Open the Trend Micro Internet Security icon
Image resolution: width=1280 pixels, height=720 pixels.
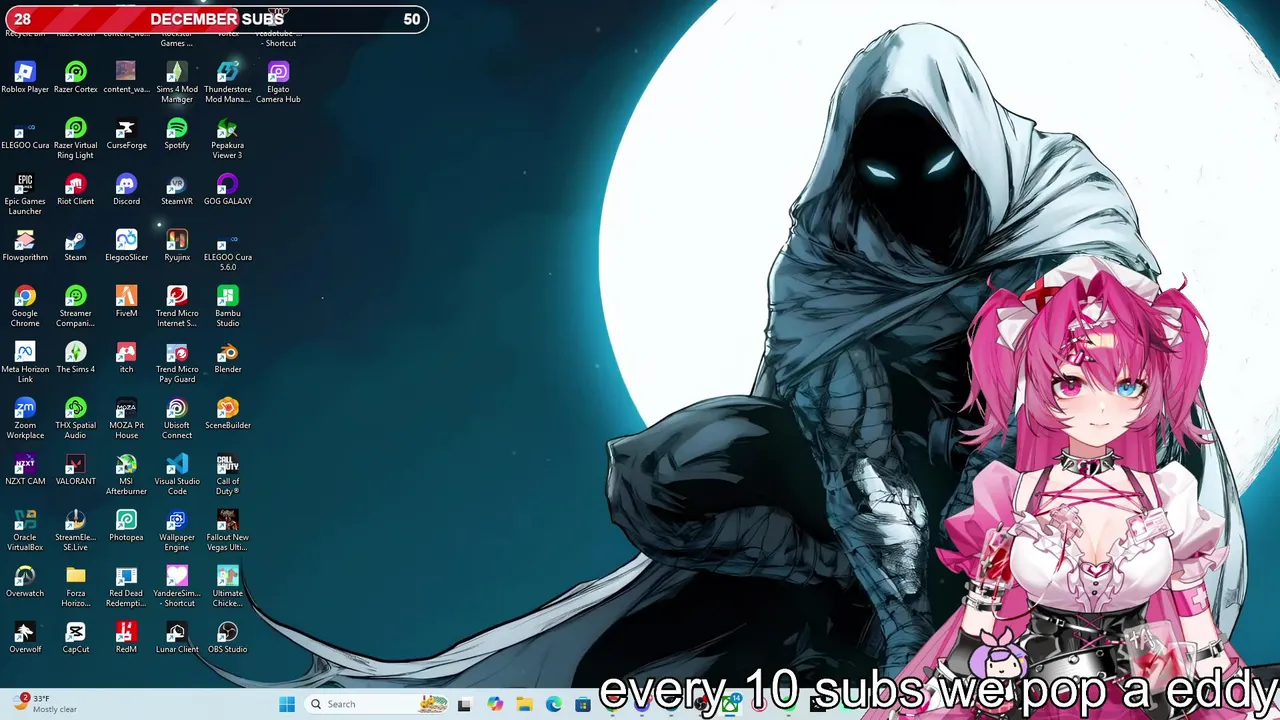click(177, 306)
